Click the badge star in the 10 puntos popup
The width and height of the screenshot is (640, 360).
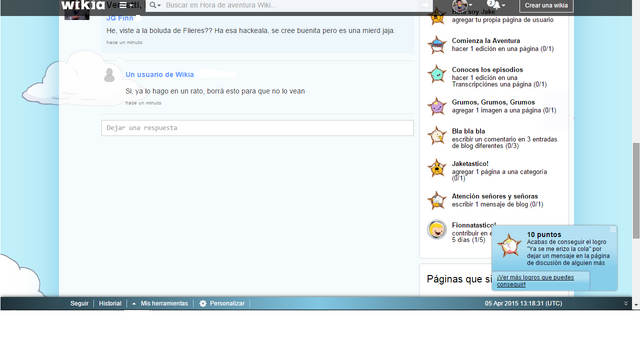[x=509, y=245]
